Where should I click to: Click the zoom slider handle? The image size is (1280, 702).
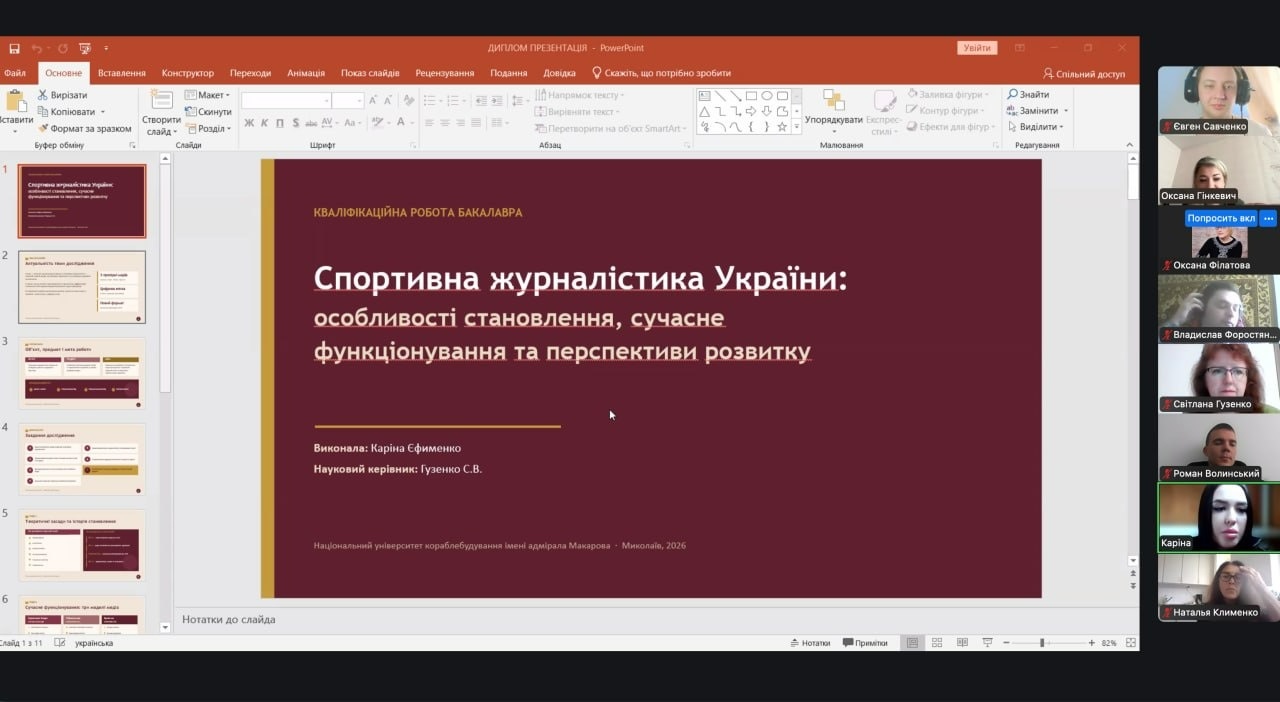click(1042, 643)
